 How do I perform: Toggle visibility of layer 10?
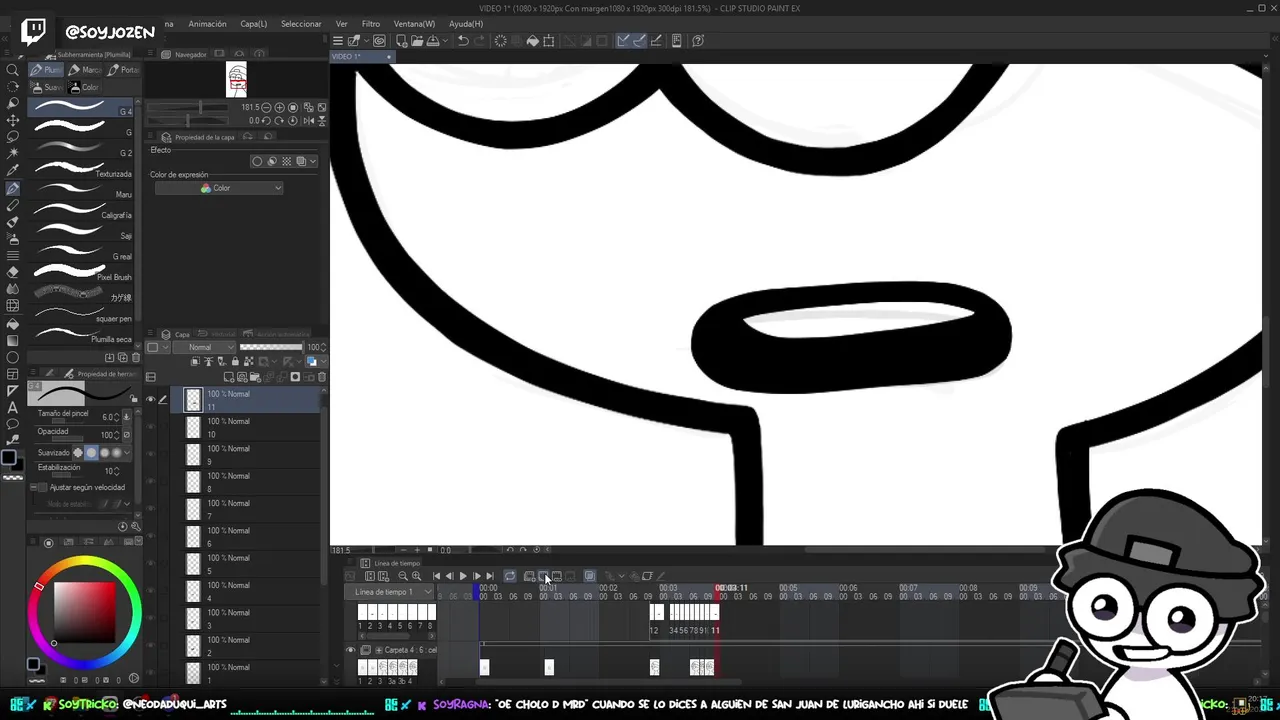click(151, 427)
